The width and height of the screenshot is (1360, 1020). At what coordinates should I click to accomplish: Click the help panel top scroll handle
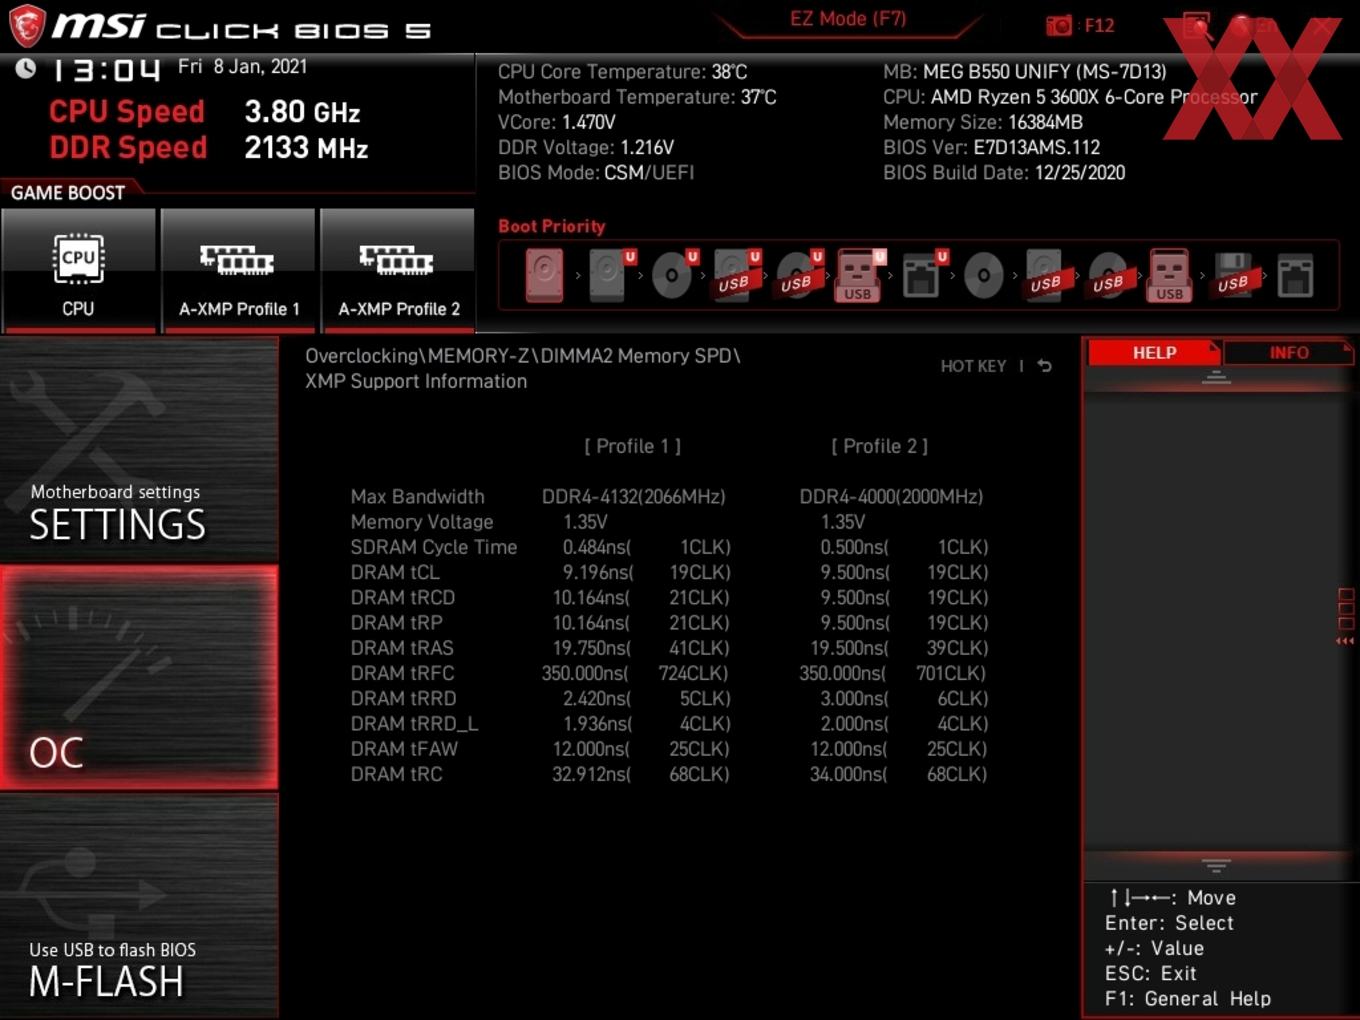(x=1216, y=378)
